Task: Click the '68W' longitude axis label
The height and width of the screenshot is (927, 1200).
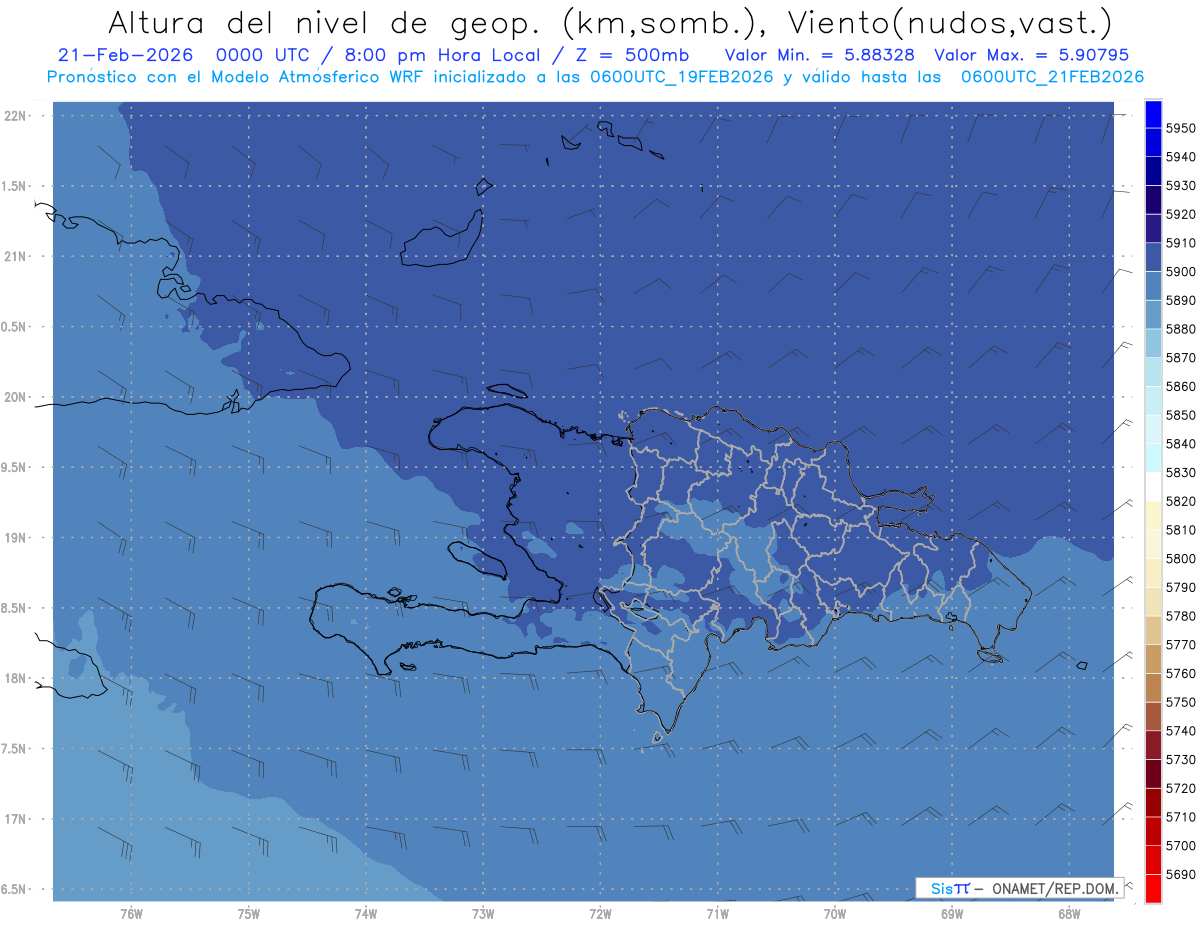Action: click(x=1068, y=913)
